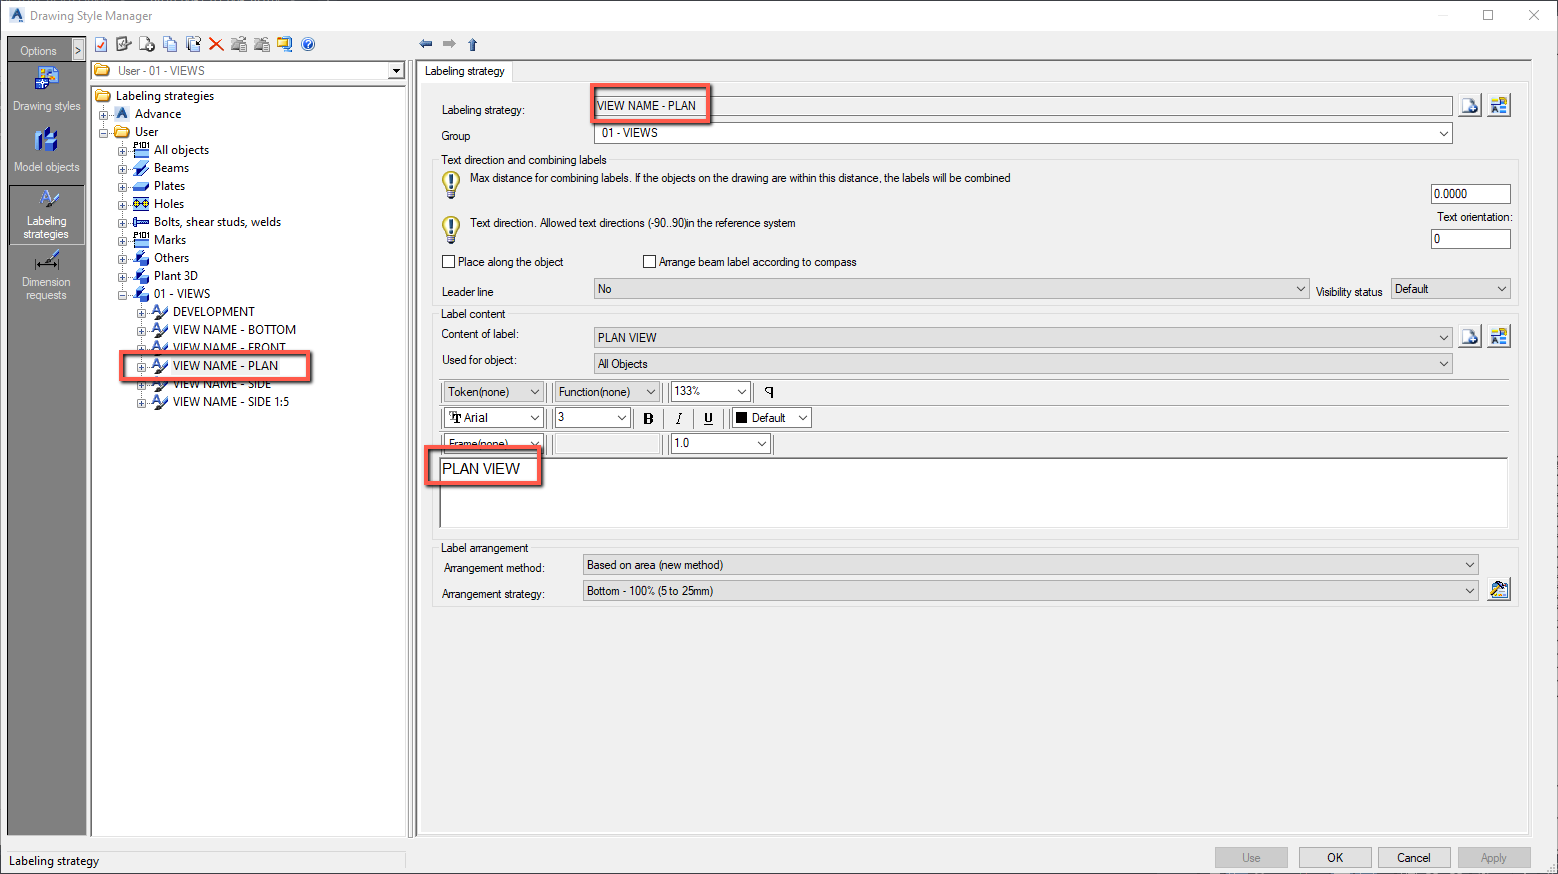
Task: Open the Arial font dropdown
Action: (494, 418)
